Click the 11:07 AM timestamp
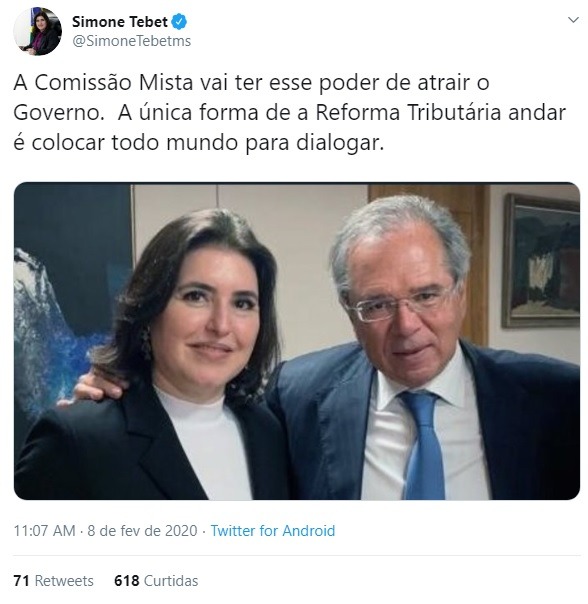This screenshot has width=588, height=604. (x=44, y=530)
